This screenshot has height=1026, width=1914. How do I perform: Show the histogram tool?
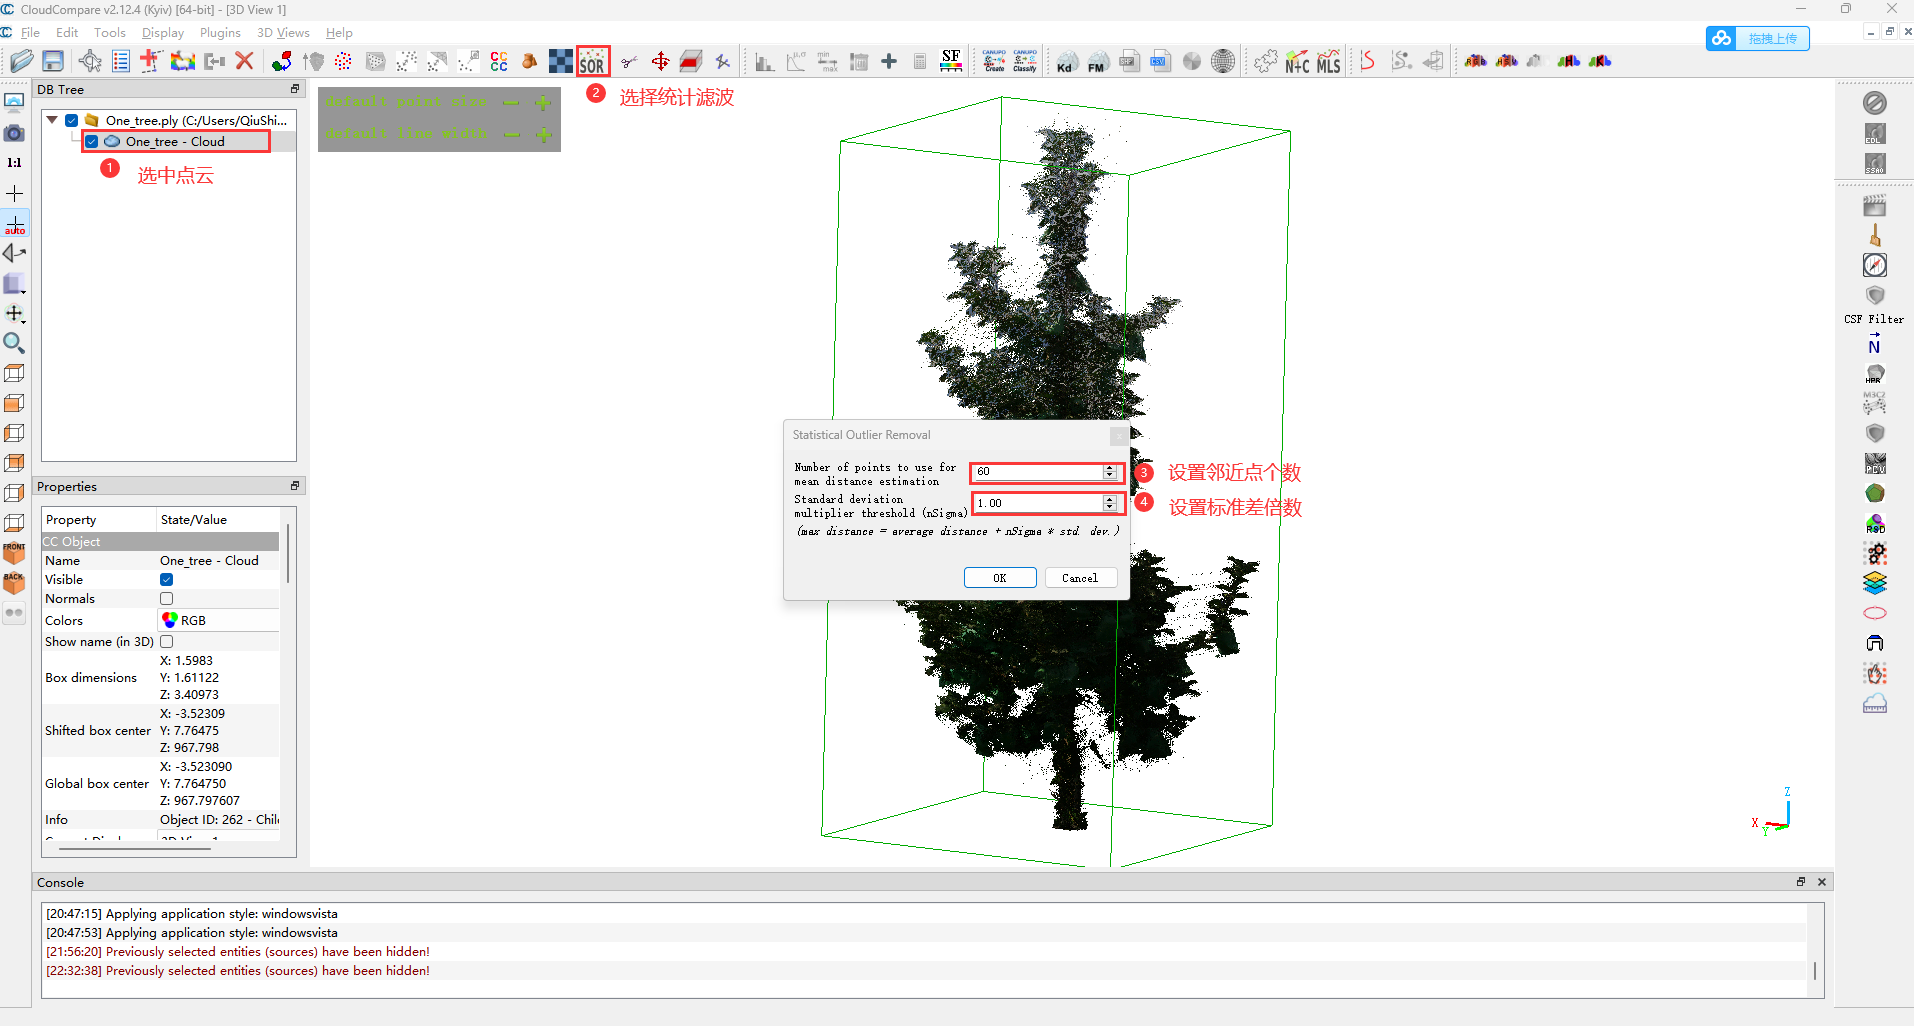coord(765,61)
